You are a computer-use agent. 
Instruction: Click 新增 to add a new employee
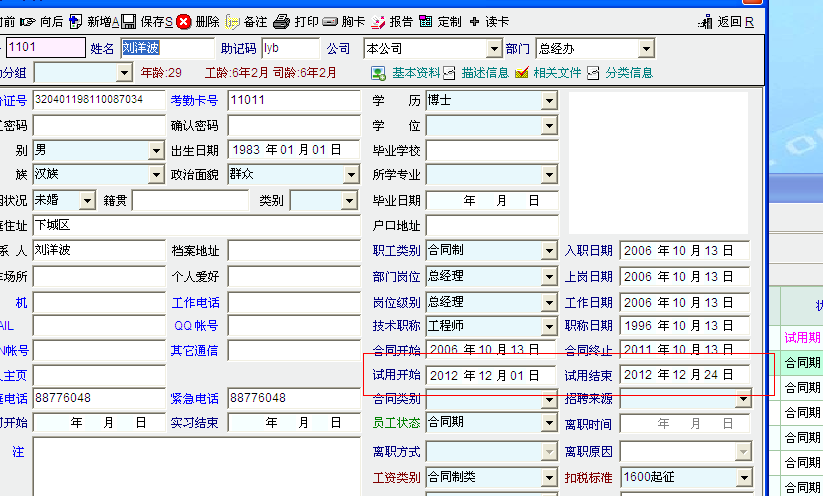click(95, 21)
